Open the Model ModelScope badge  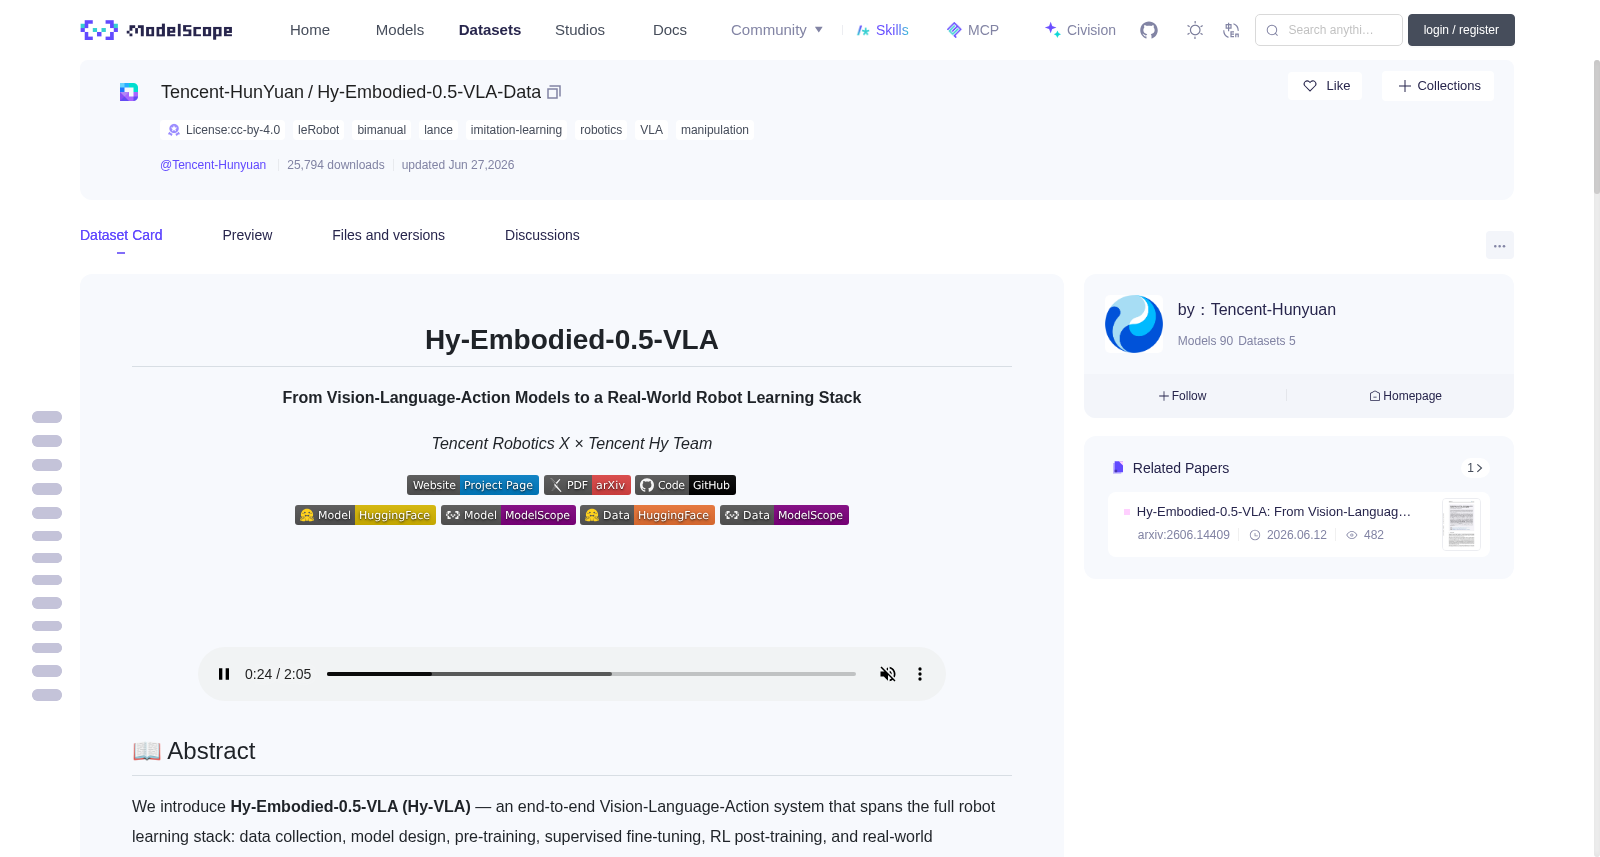pos(508,515)
